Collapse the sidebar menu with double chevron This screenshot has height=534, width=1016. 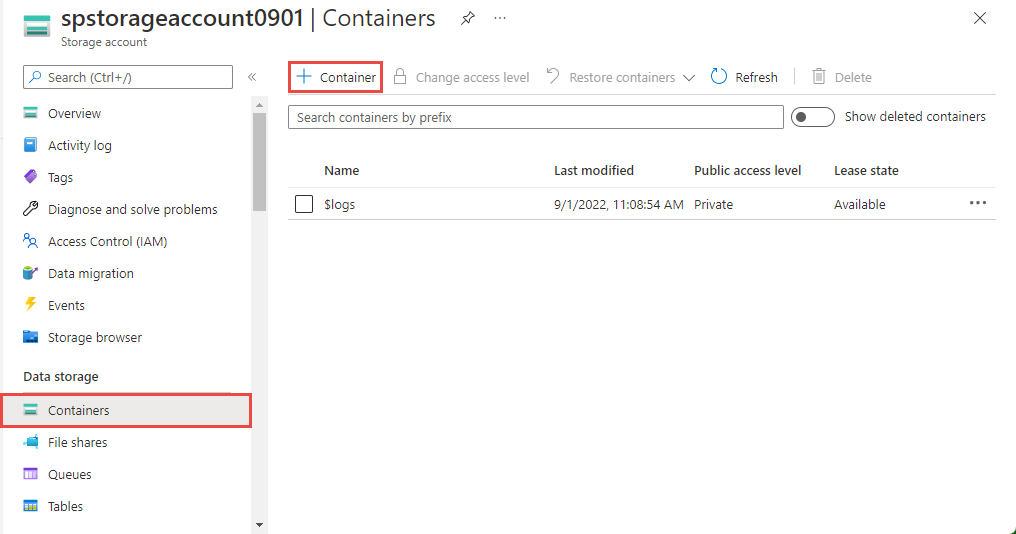pyautogui.click(x=252, y=77)
